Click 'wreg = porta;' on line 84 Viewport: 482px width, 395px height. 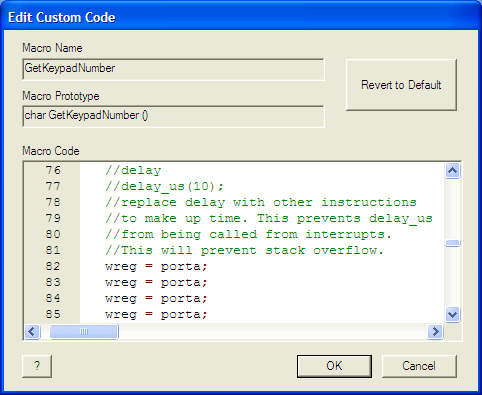156,298
